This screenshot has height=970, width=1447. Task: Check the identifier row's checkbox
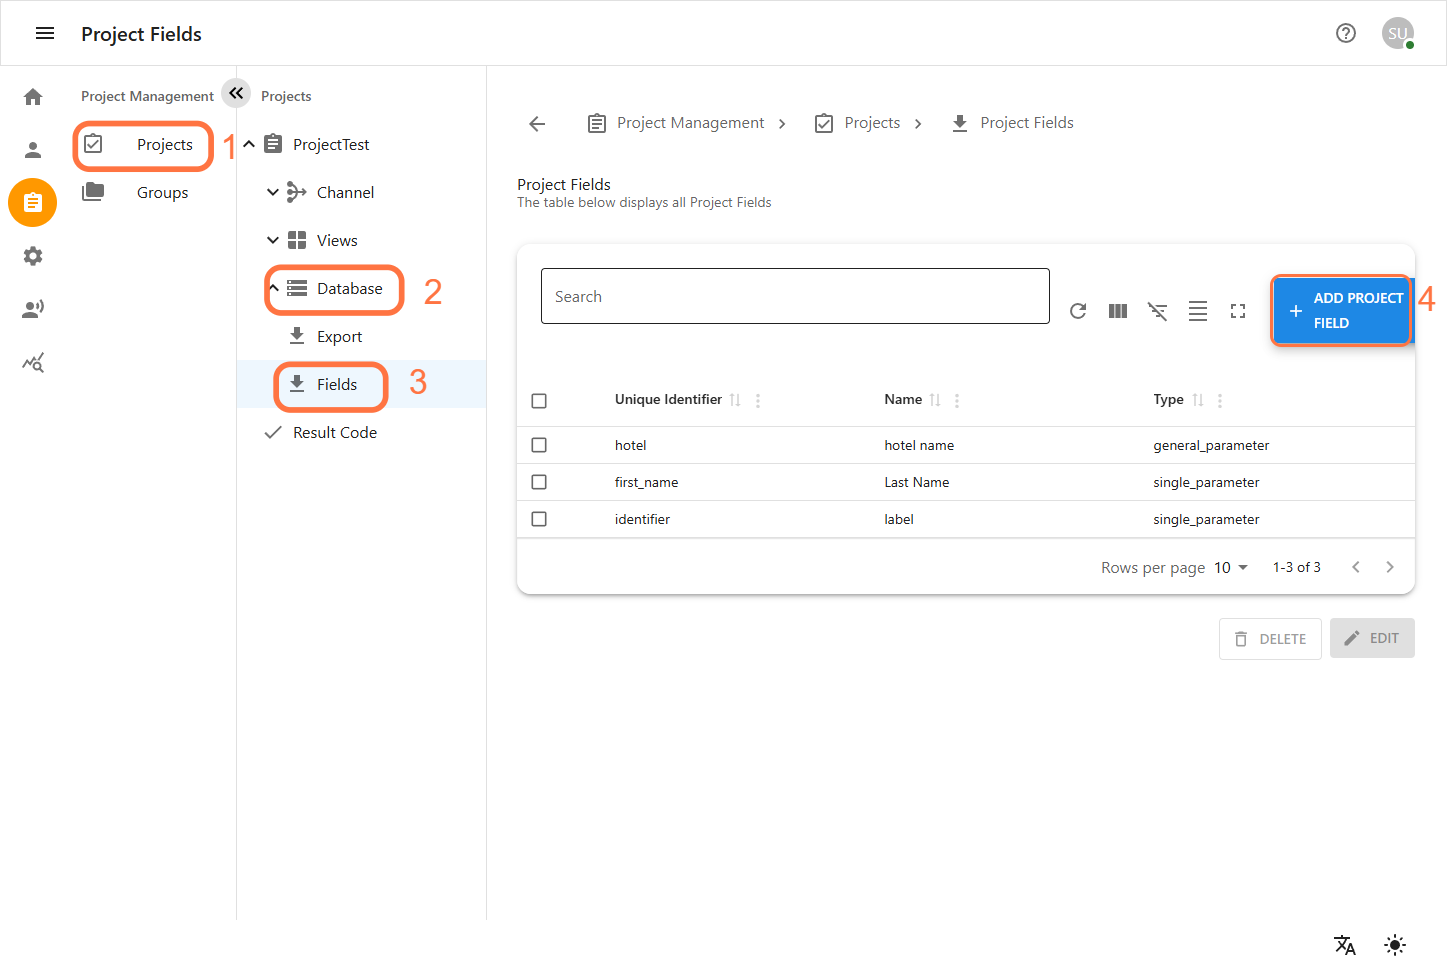(539, 518)
